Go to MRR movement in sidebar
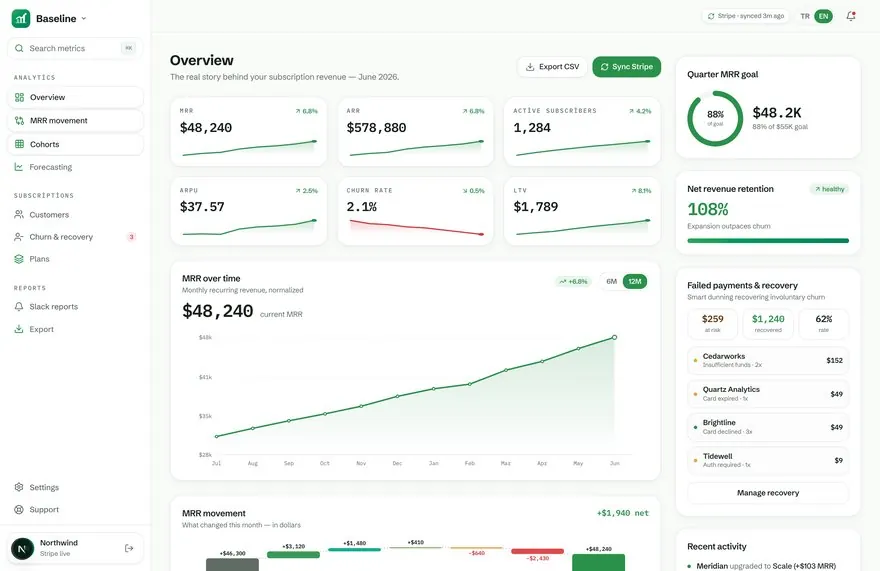This screenshot has width=880, height=571. (x=75, y=121)
